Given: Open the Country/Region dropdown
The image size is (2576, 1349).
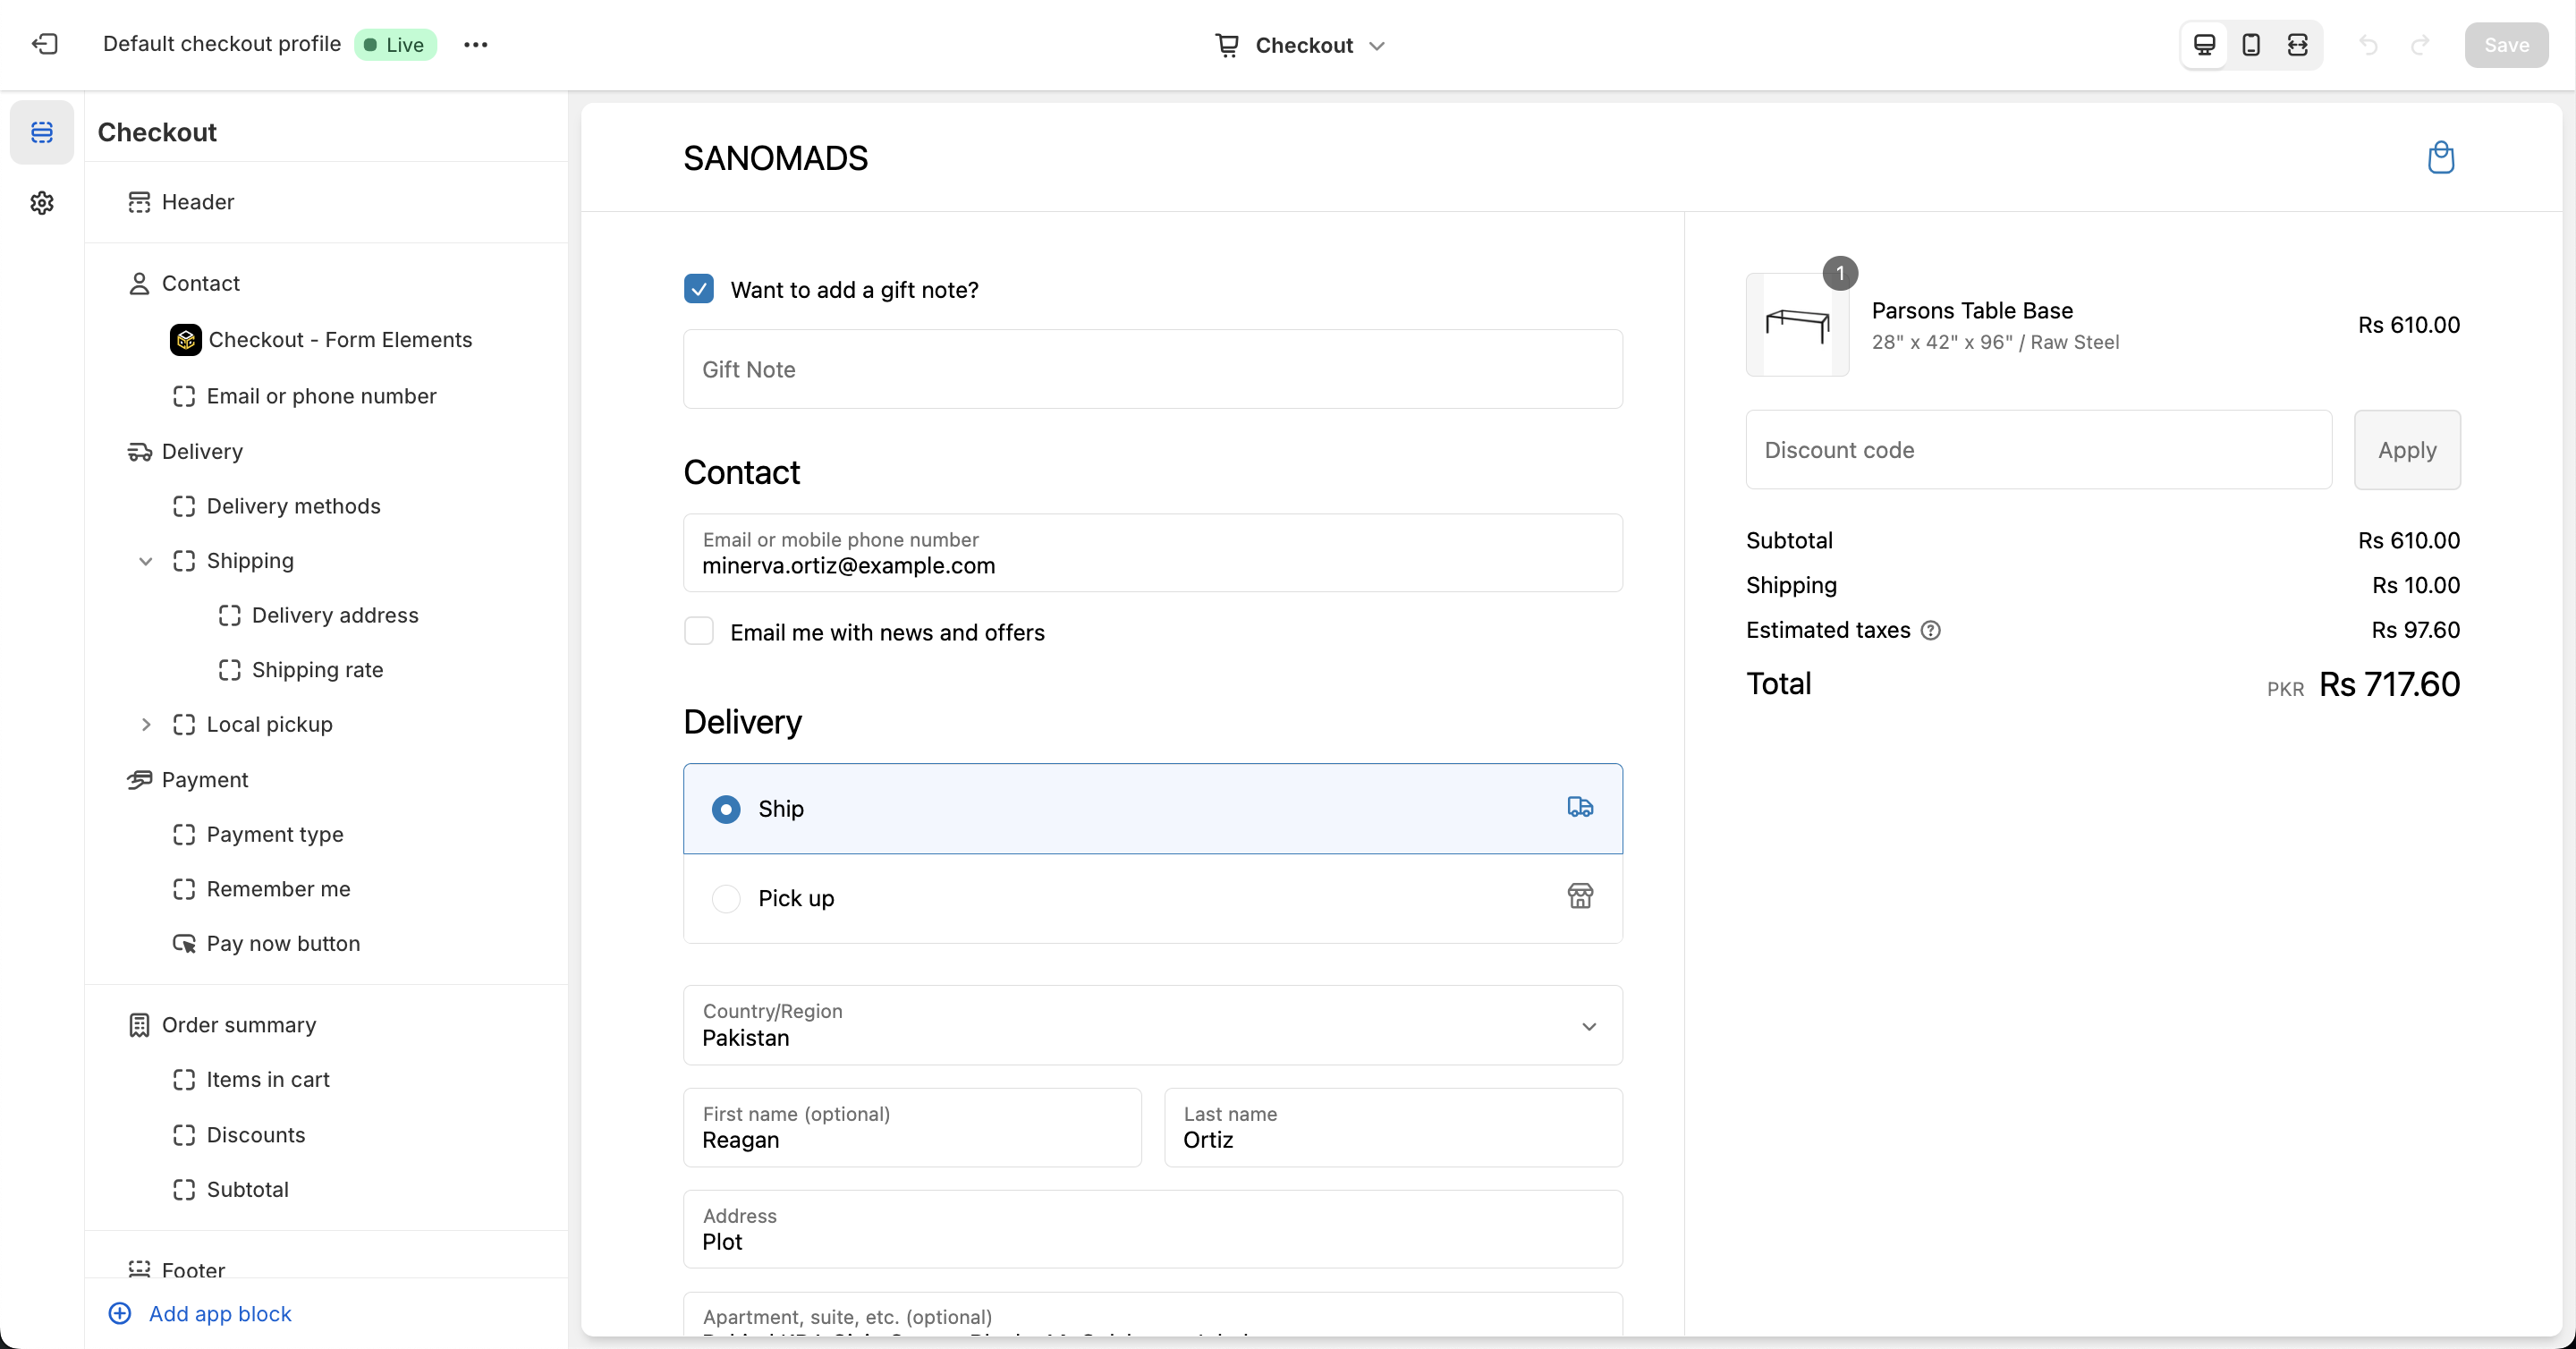Looking at the screenshot, I should (x=1153, y=1025).
